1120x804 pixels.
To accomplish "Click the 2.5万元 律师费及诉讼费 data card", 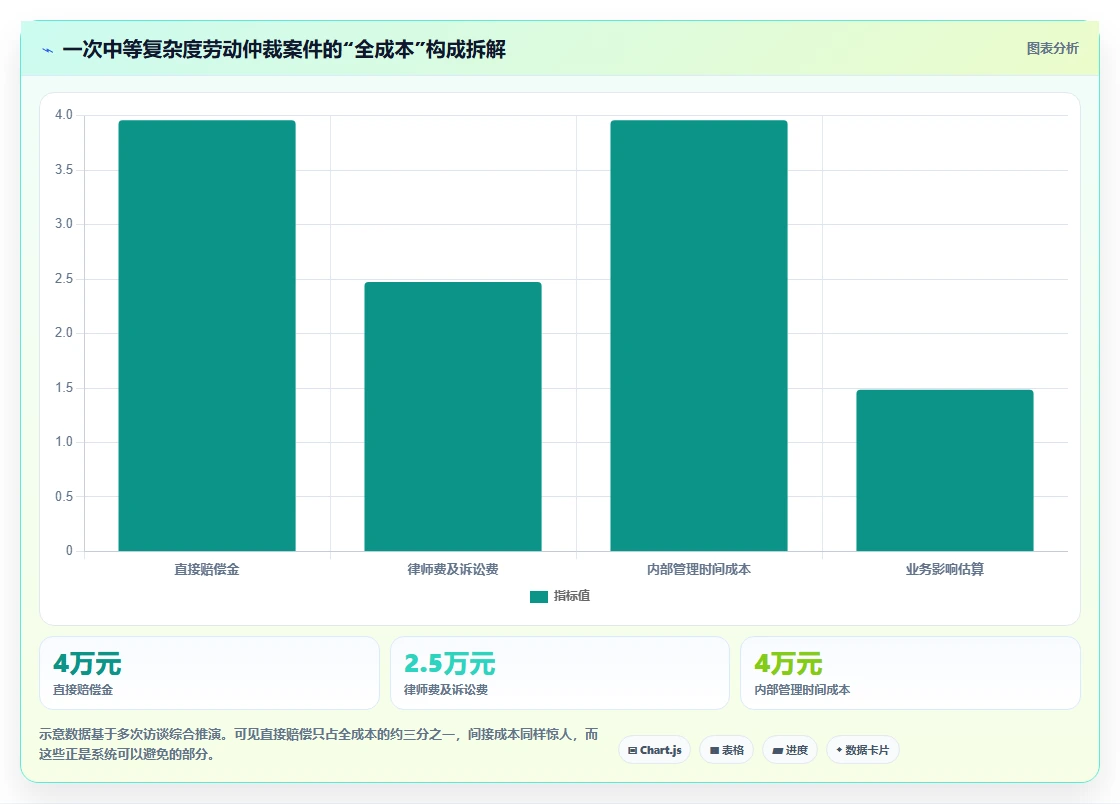I will (560, 673).
